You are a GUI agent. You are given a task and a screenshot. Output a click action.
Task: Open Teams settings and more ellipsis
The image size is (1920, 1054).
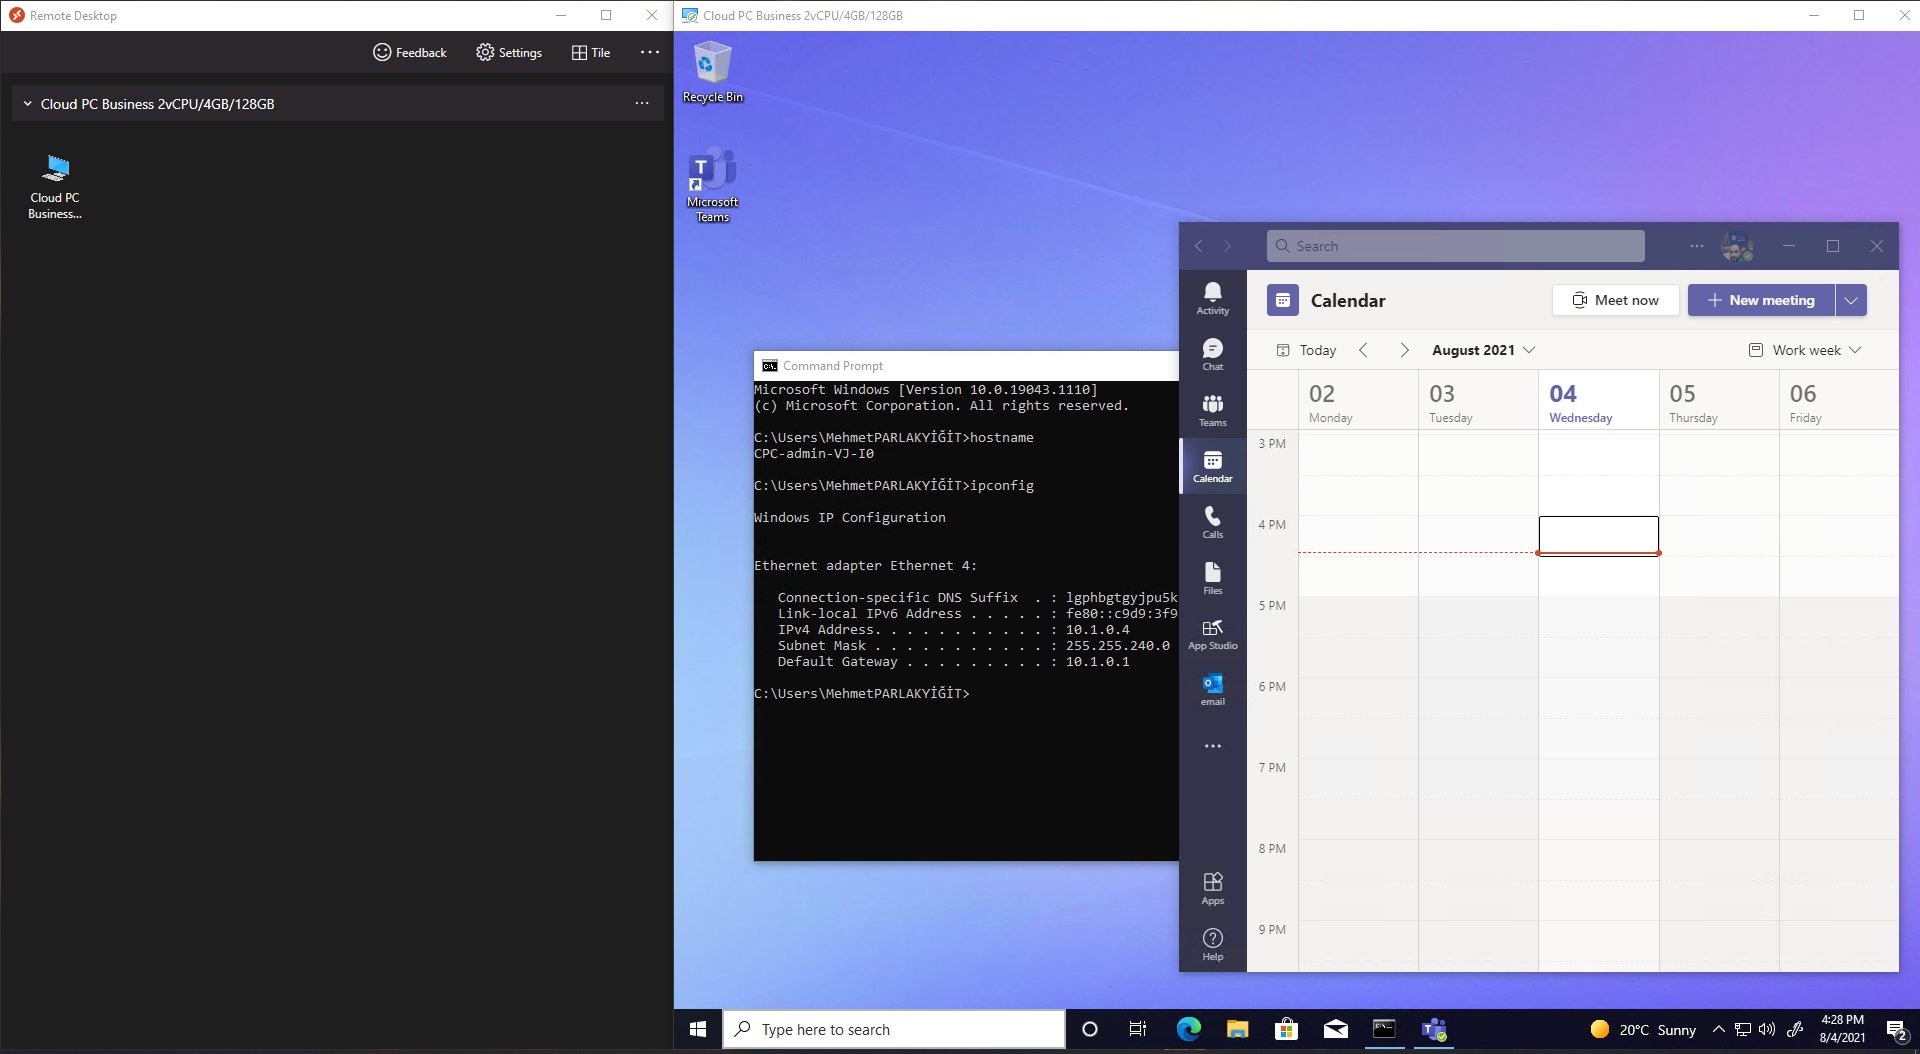coord(1697,246)
